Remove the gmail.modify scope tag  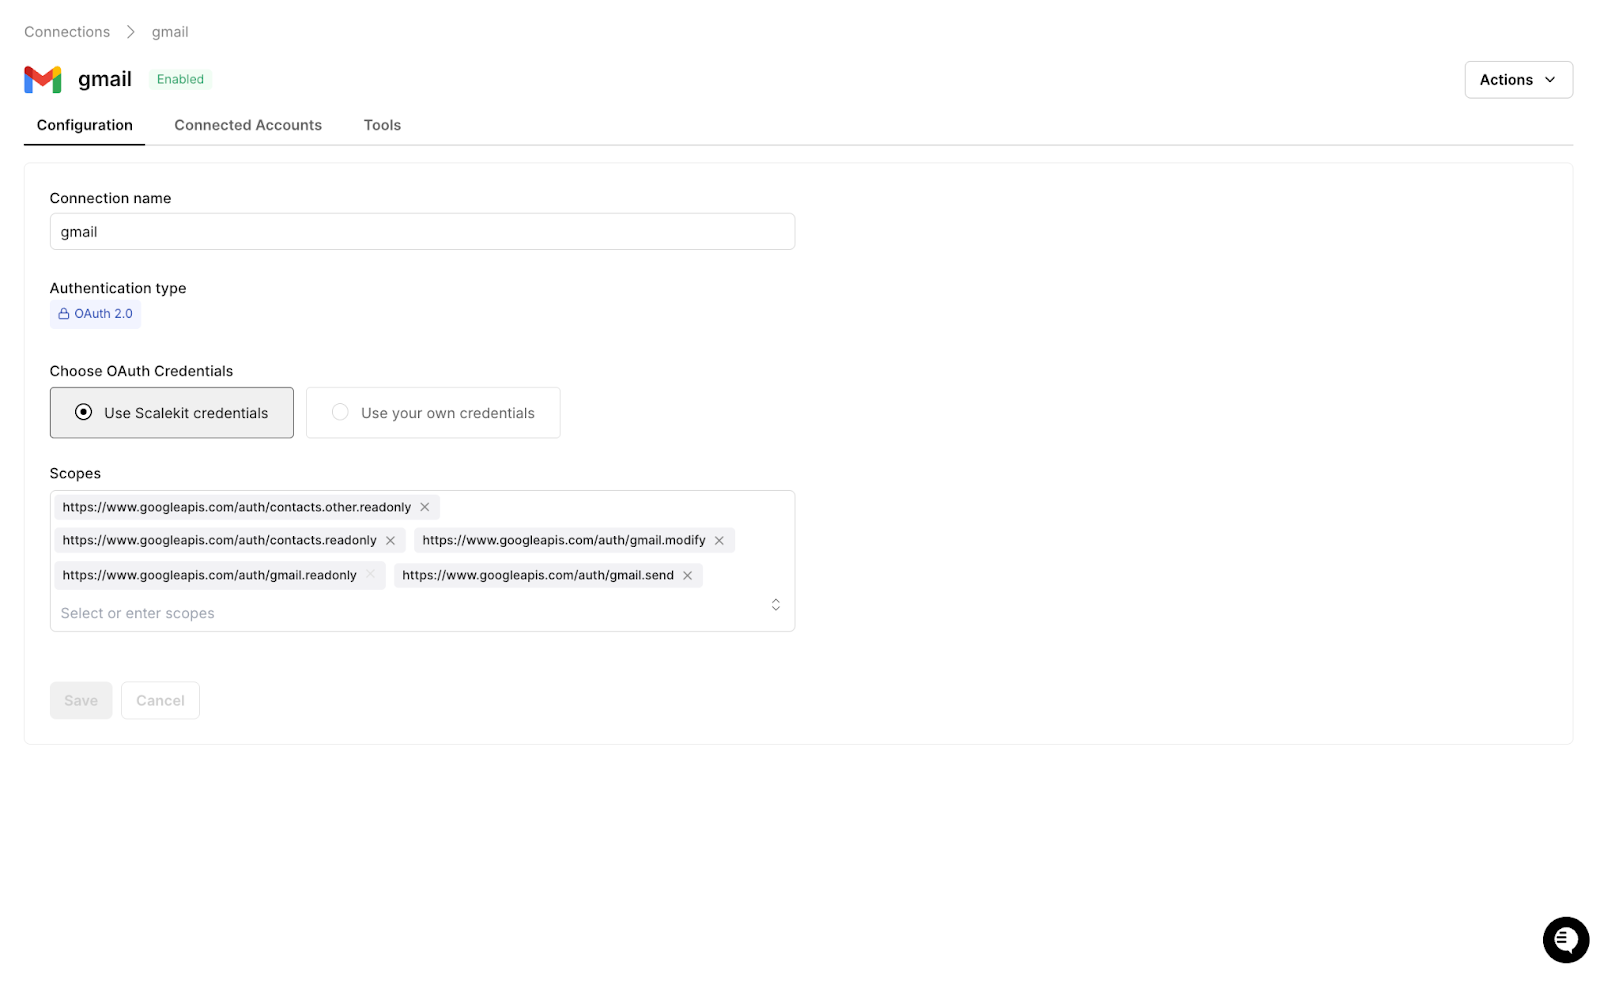tap(719, 540)
